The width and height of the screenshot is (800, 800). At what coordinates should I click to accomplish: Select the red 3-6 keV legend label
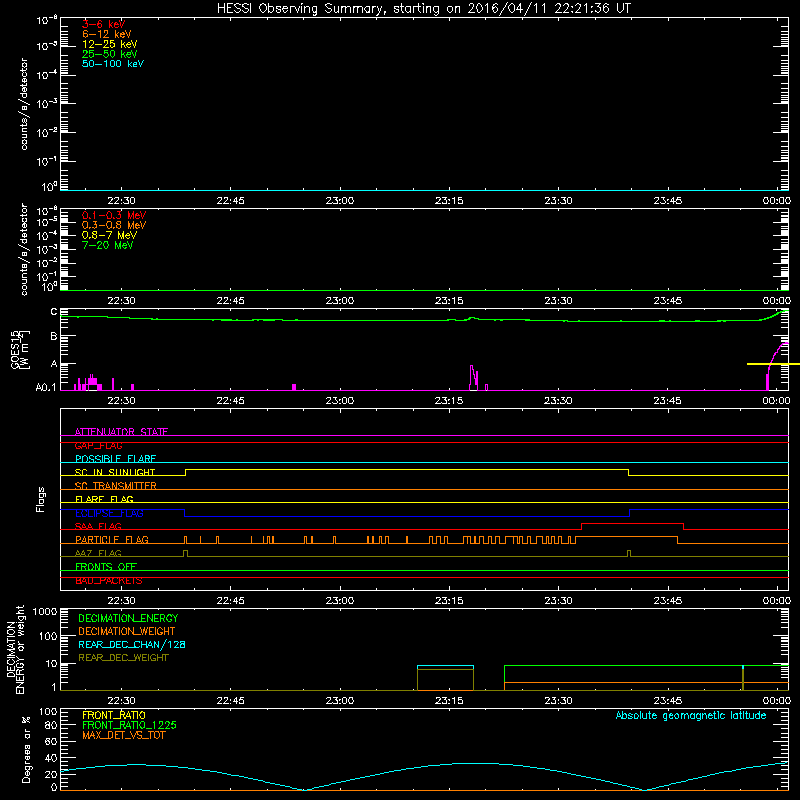(x=104, y=24)
